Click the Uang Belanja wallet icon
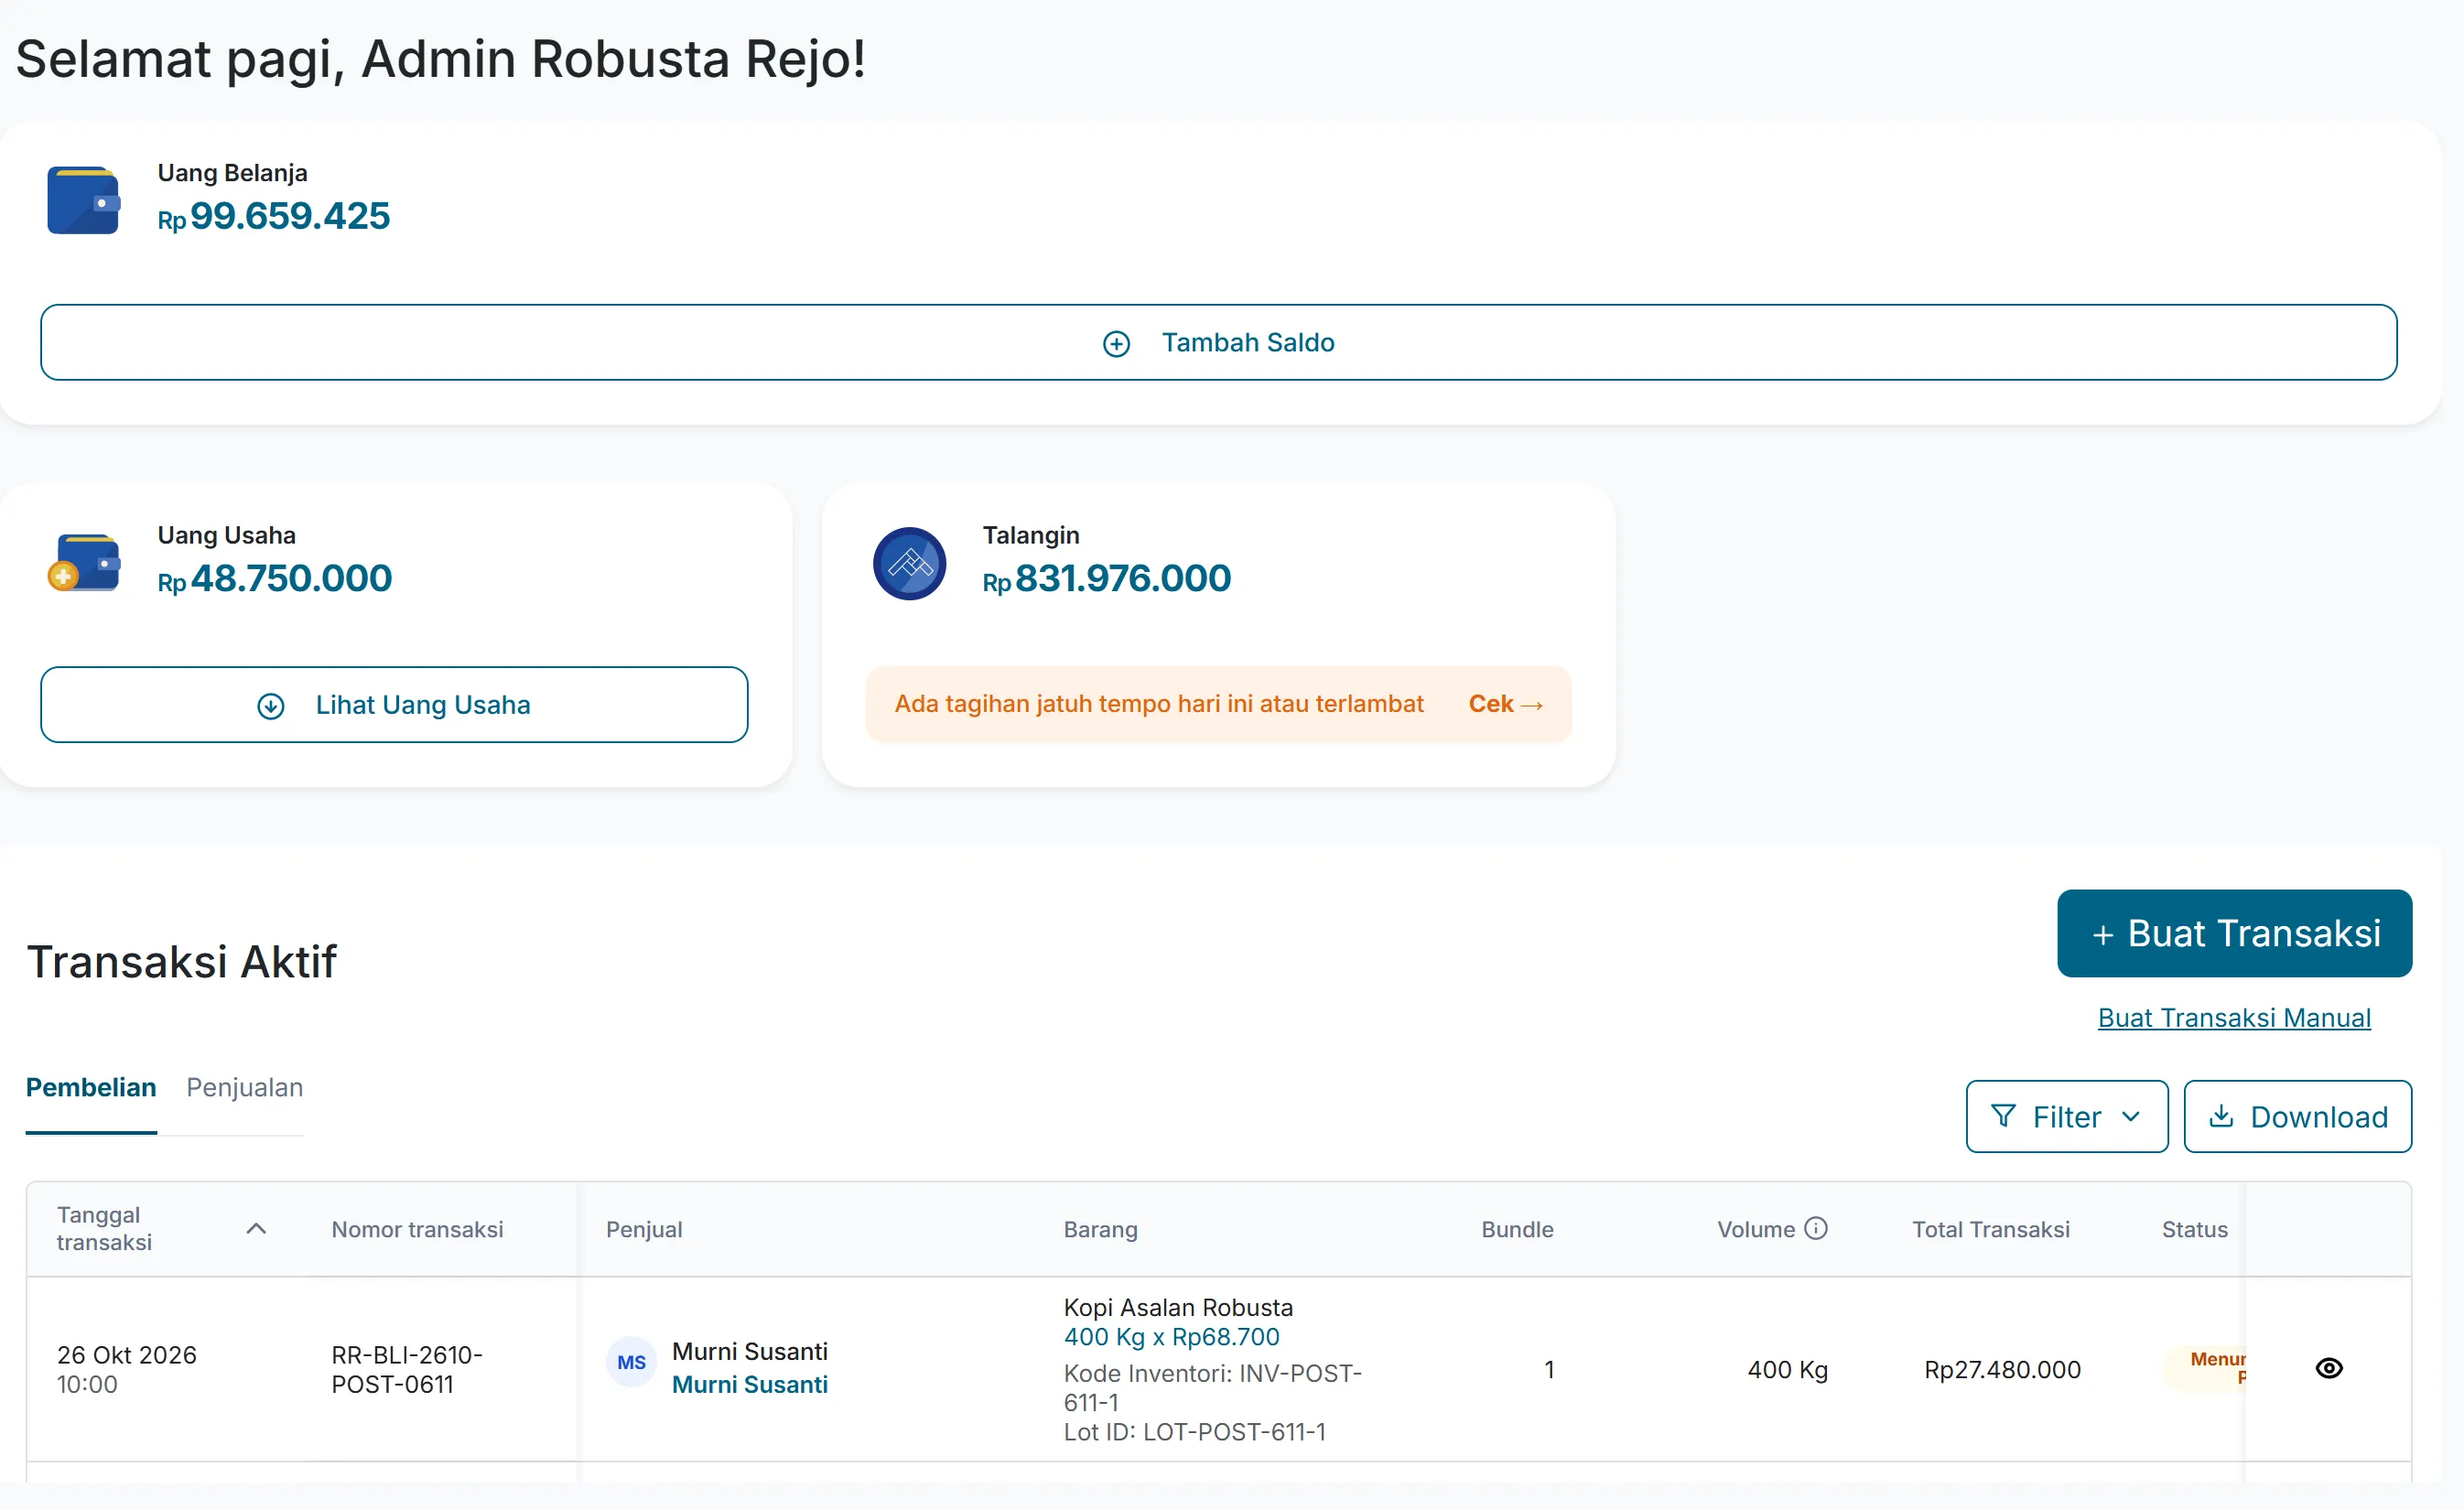 coord(83,200)
